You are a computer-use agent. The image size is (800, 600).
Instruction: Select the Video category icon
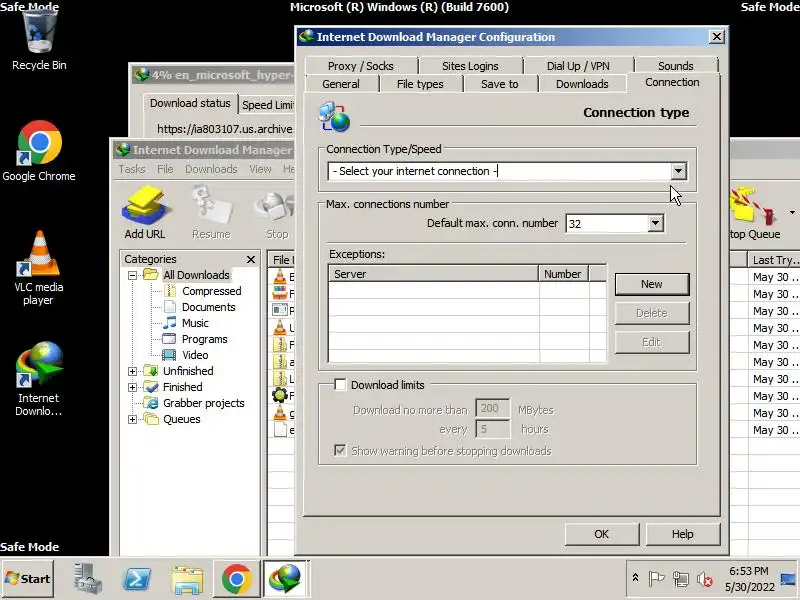[169, 355]
